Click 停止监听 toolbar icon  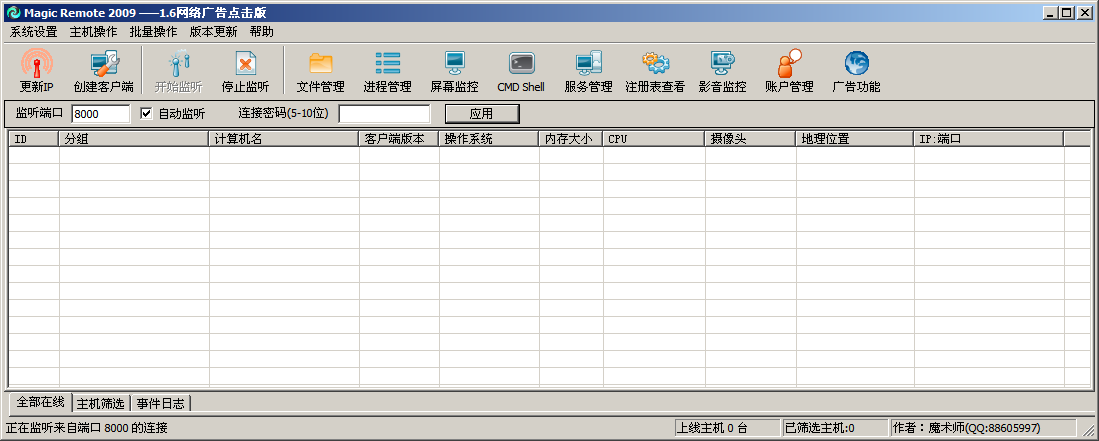click(x=245, y=64)
